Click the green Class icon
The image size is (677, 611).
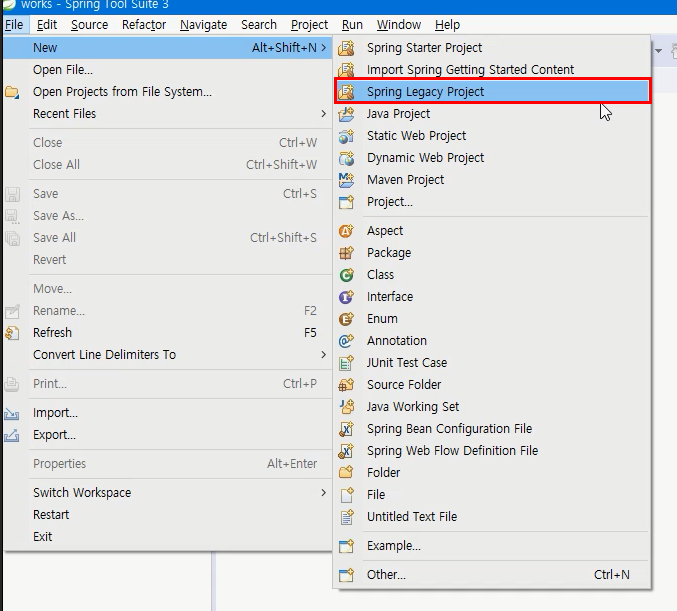(346, 275)
